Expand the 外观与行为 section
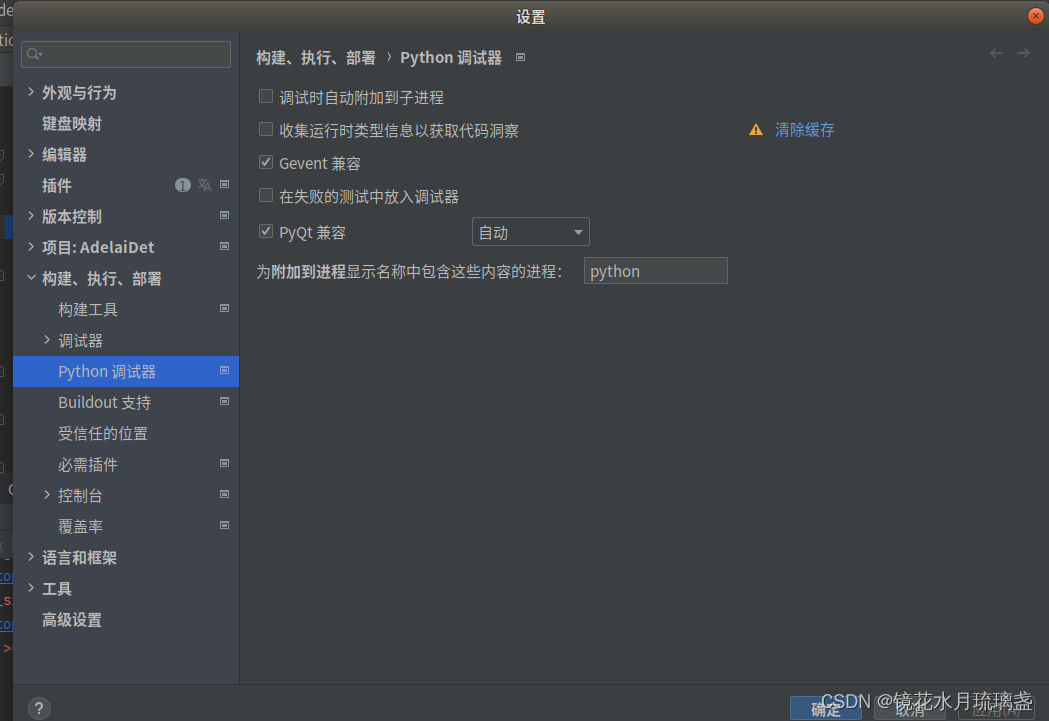This screenshot has height=721, width=1049. coord(32,92)
